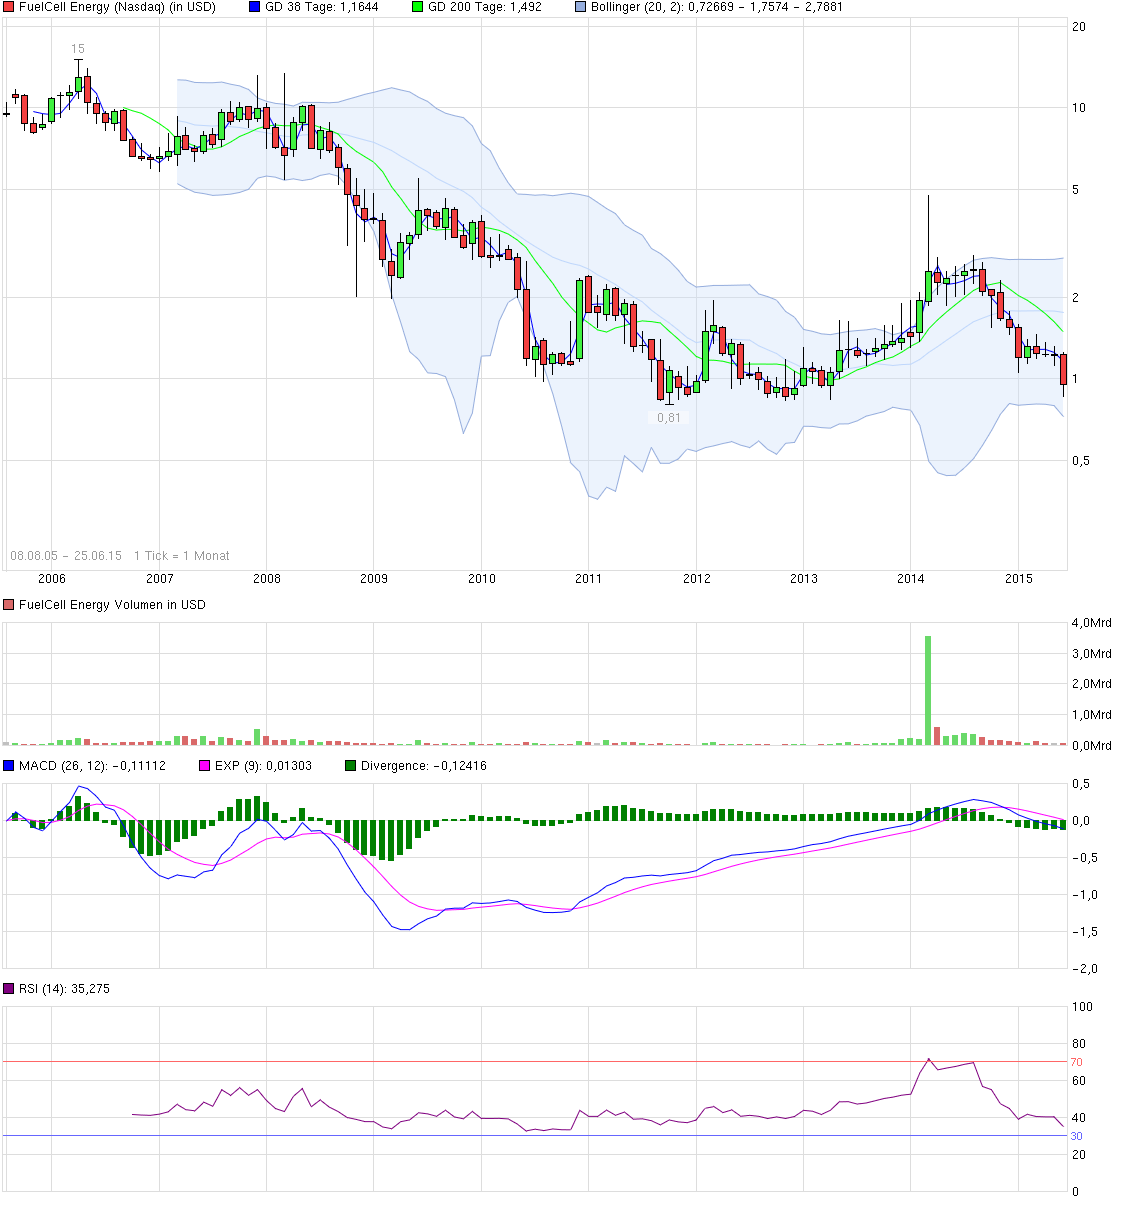1125x1206 pixels.
Task: Click the '3,0Mrd' volume axis label
Action: 1092,654
